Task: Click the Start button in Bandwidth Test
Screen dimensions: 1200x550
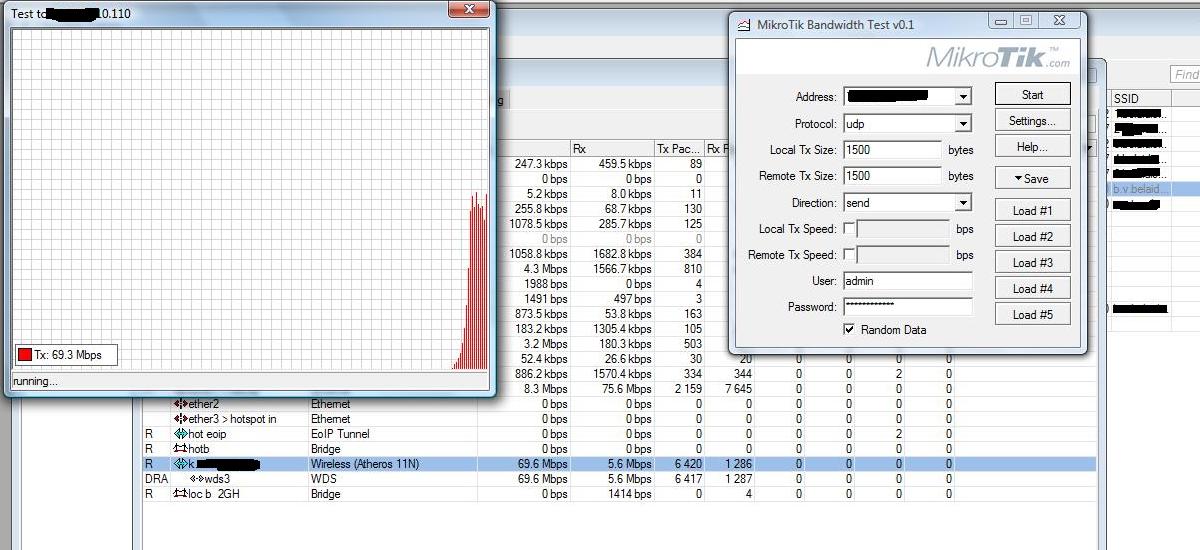Action: point(1033,94)
